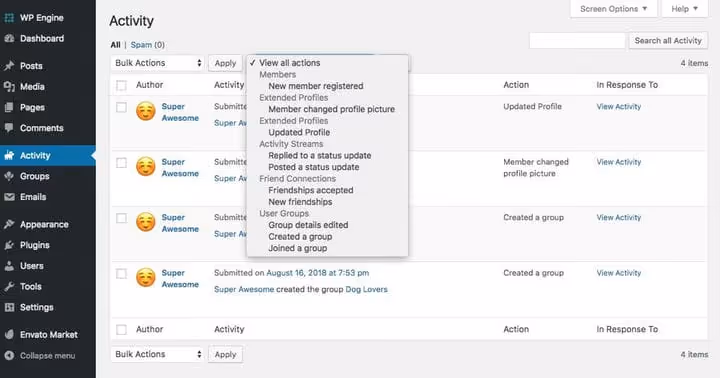Open View Activity for Member changed profile picture
This screenshot has height=378, width=720.
[x=619, y=162]
